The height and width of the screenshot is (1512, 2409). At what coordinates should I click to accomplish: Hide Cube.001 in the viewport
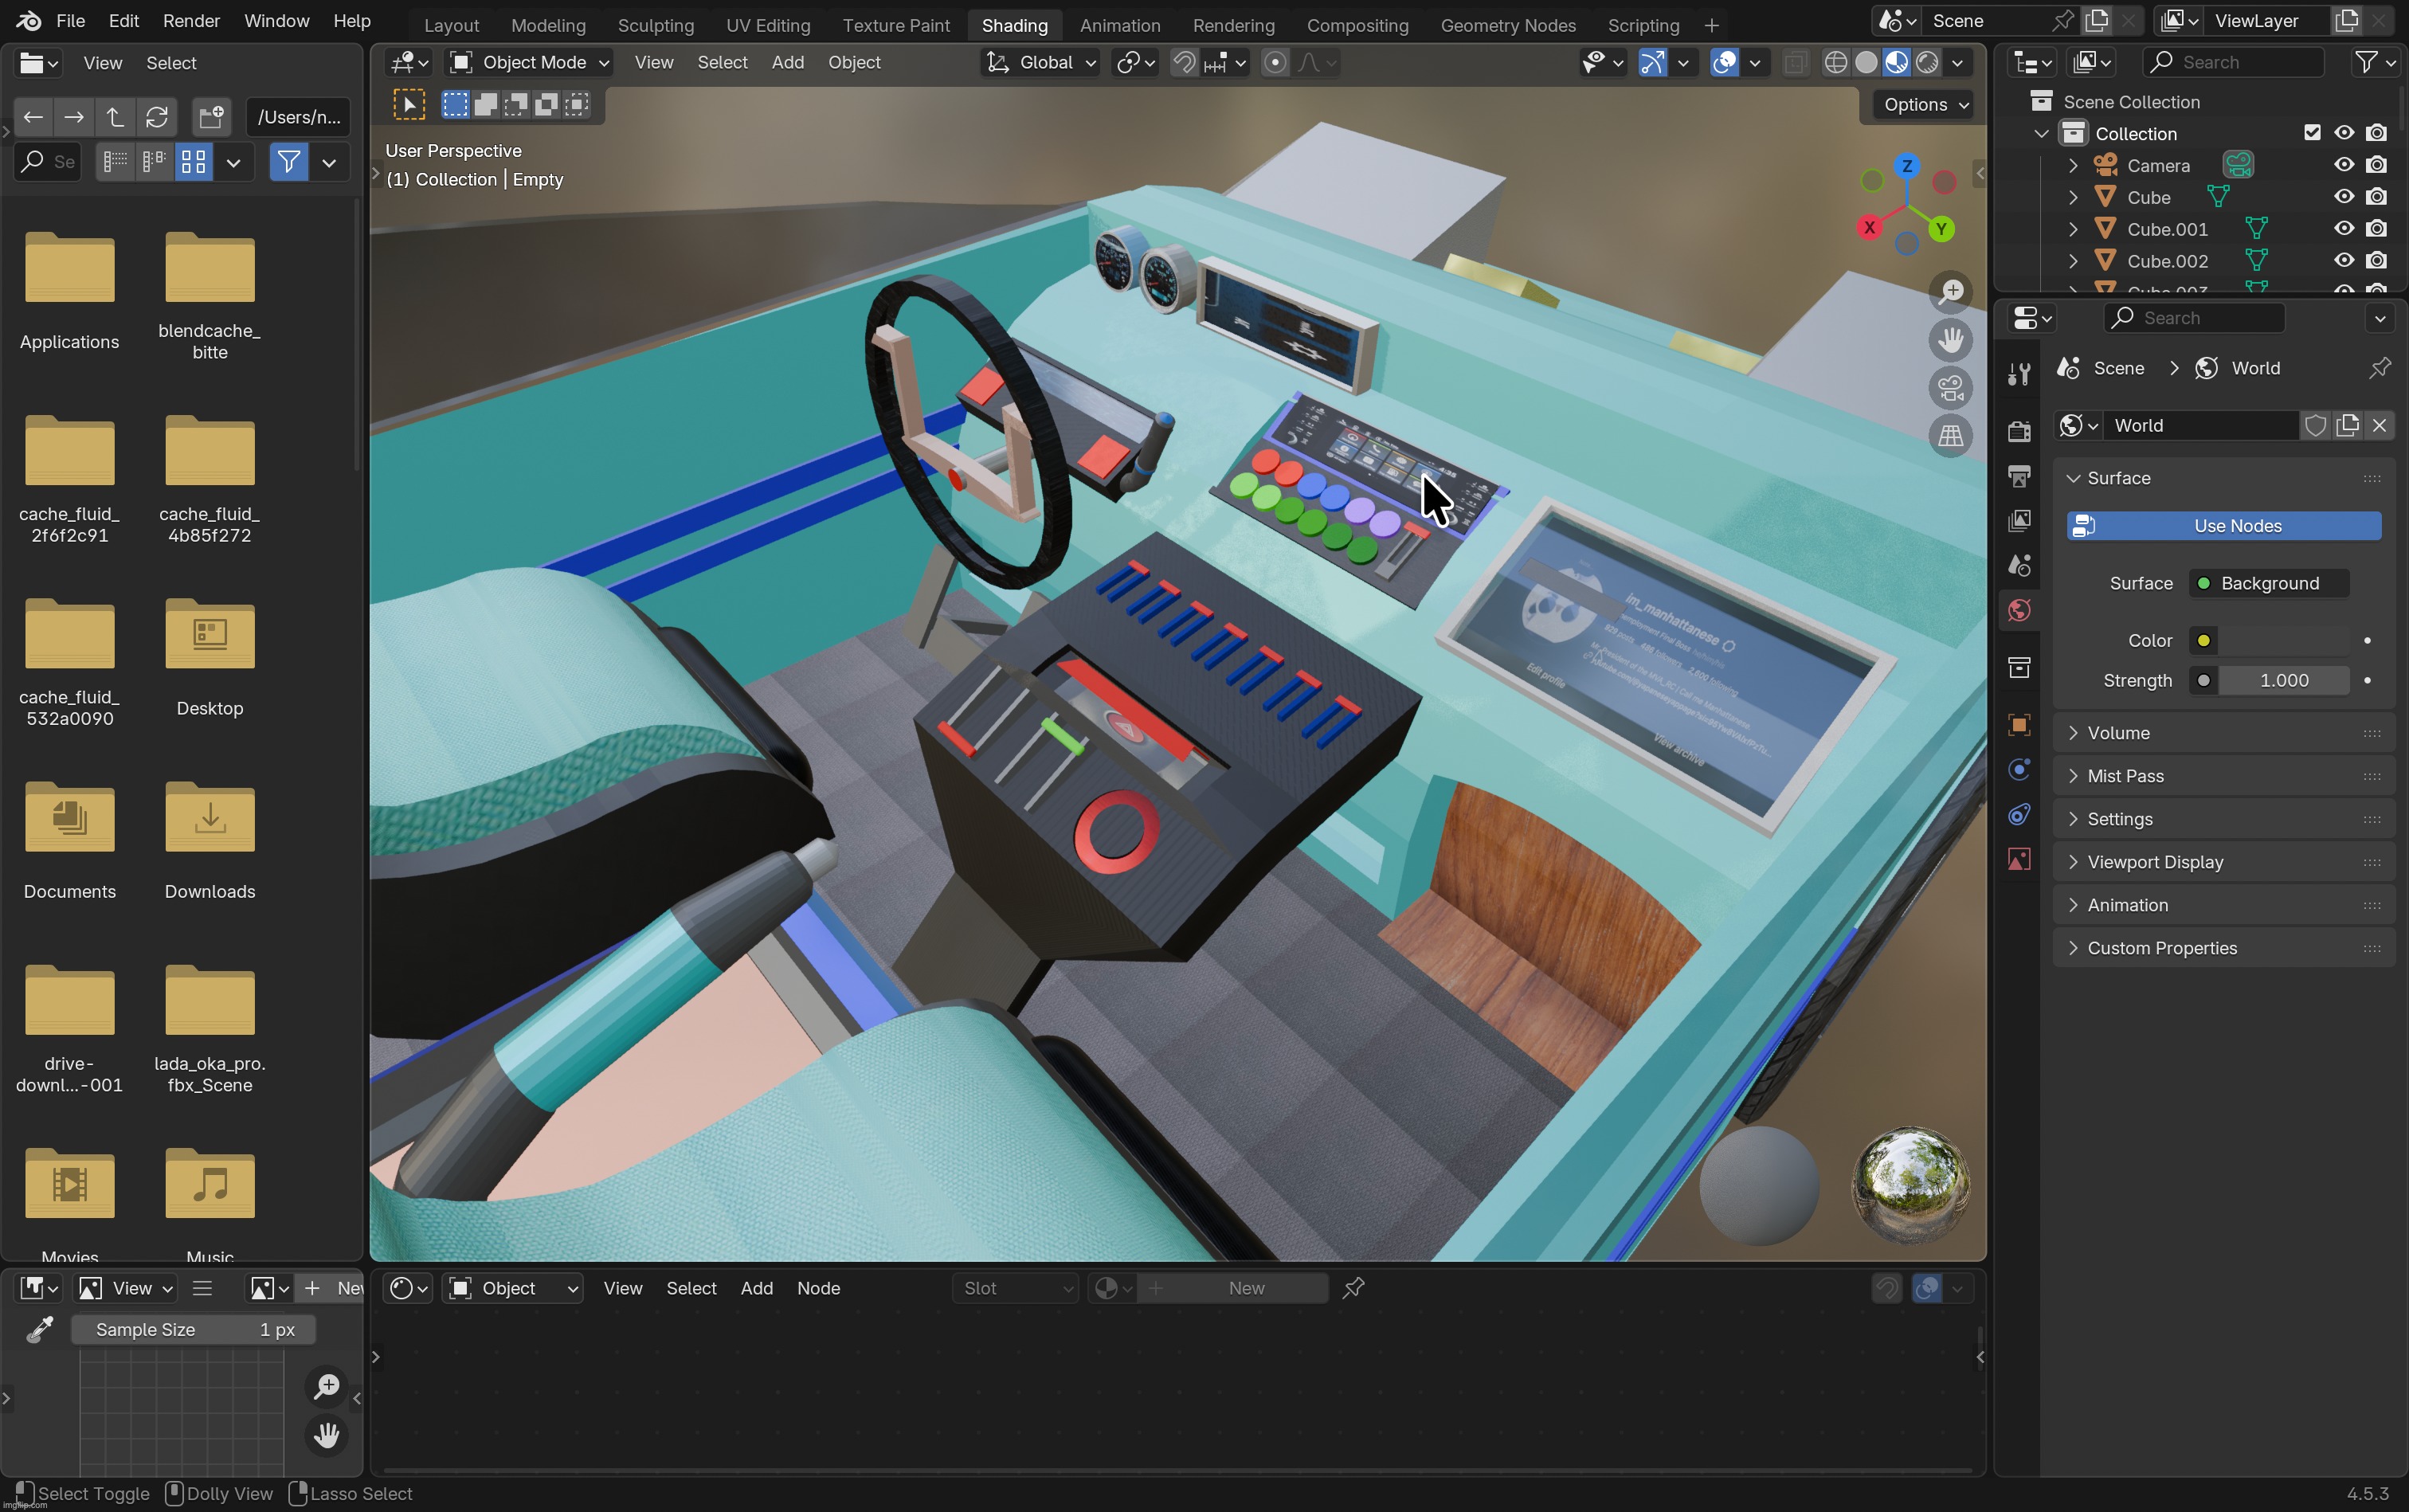pos(2342,228)
